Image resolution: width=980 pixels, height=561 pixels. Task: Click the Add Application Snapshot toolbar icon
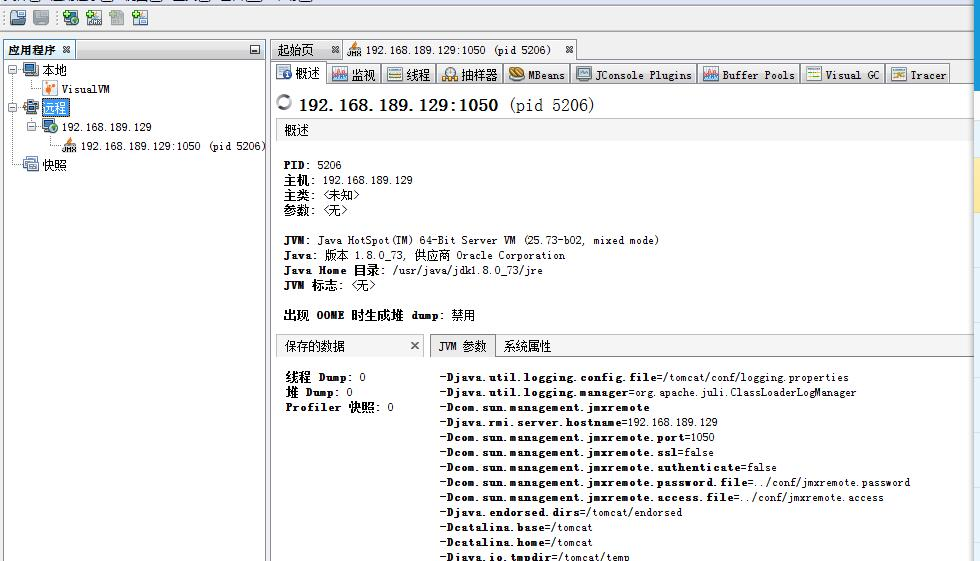coord(140,18)
